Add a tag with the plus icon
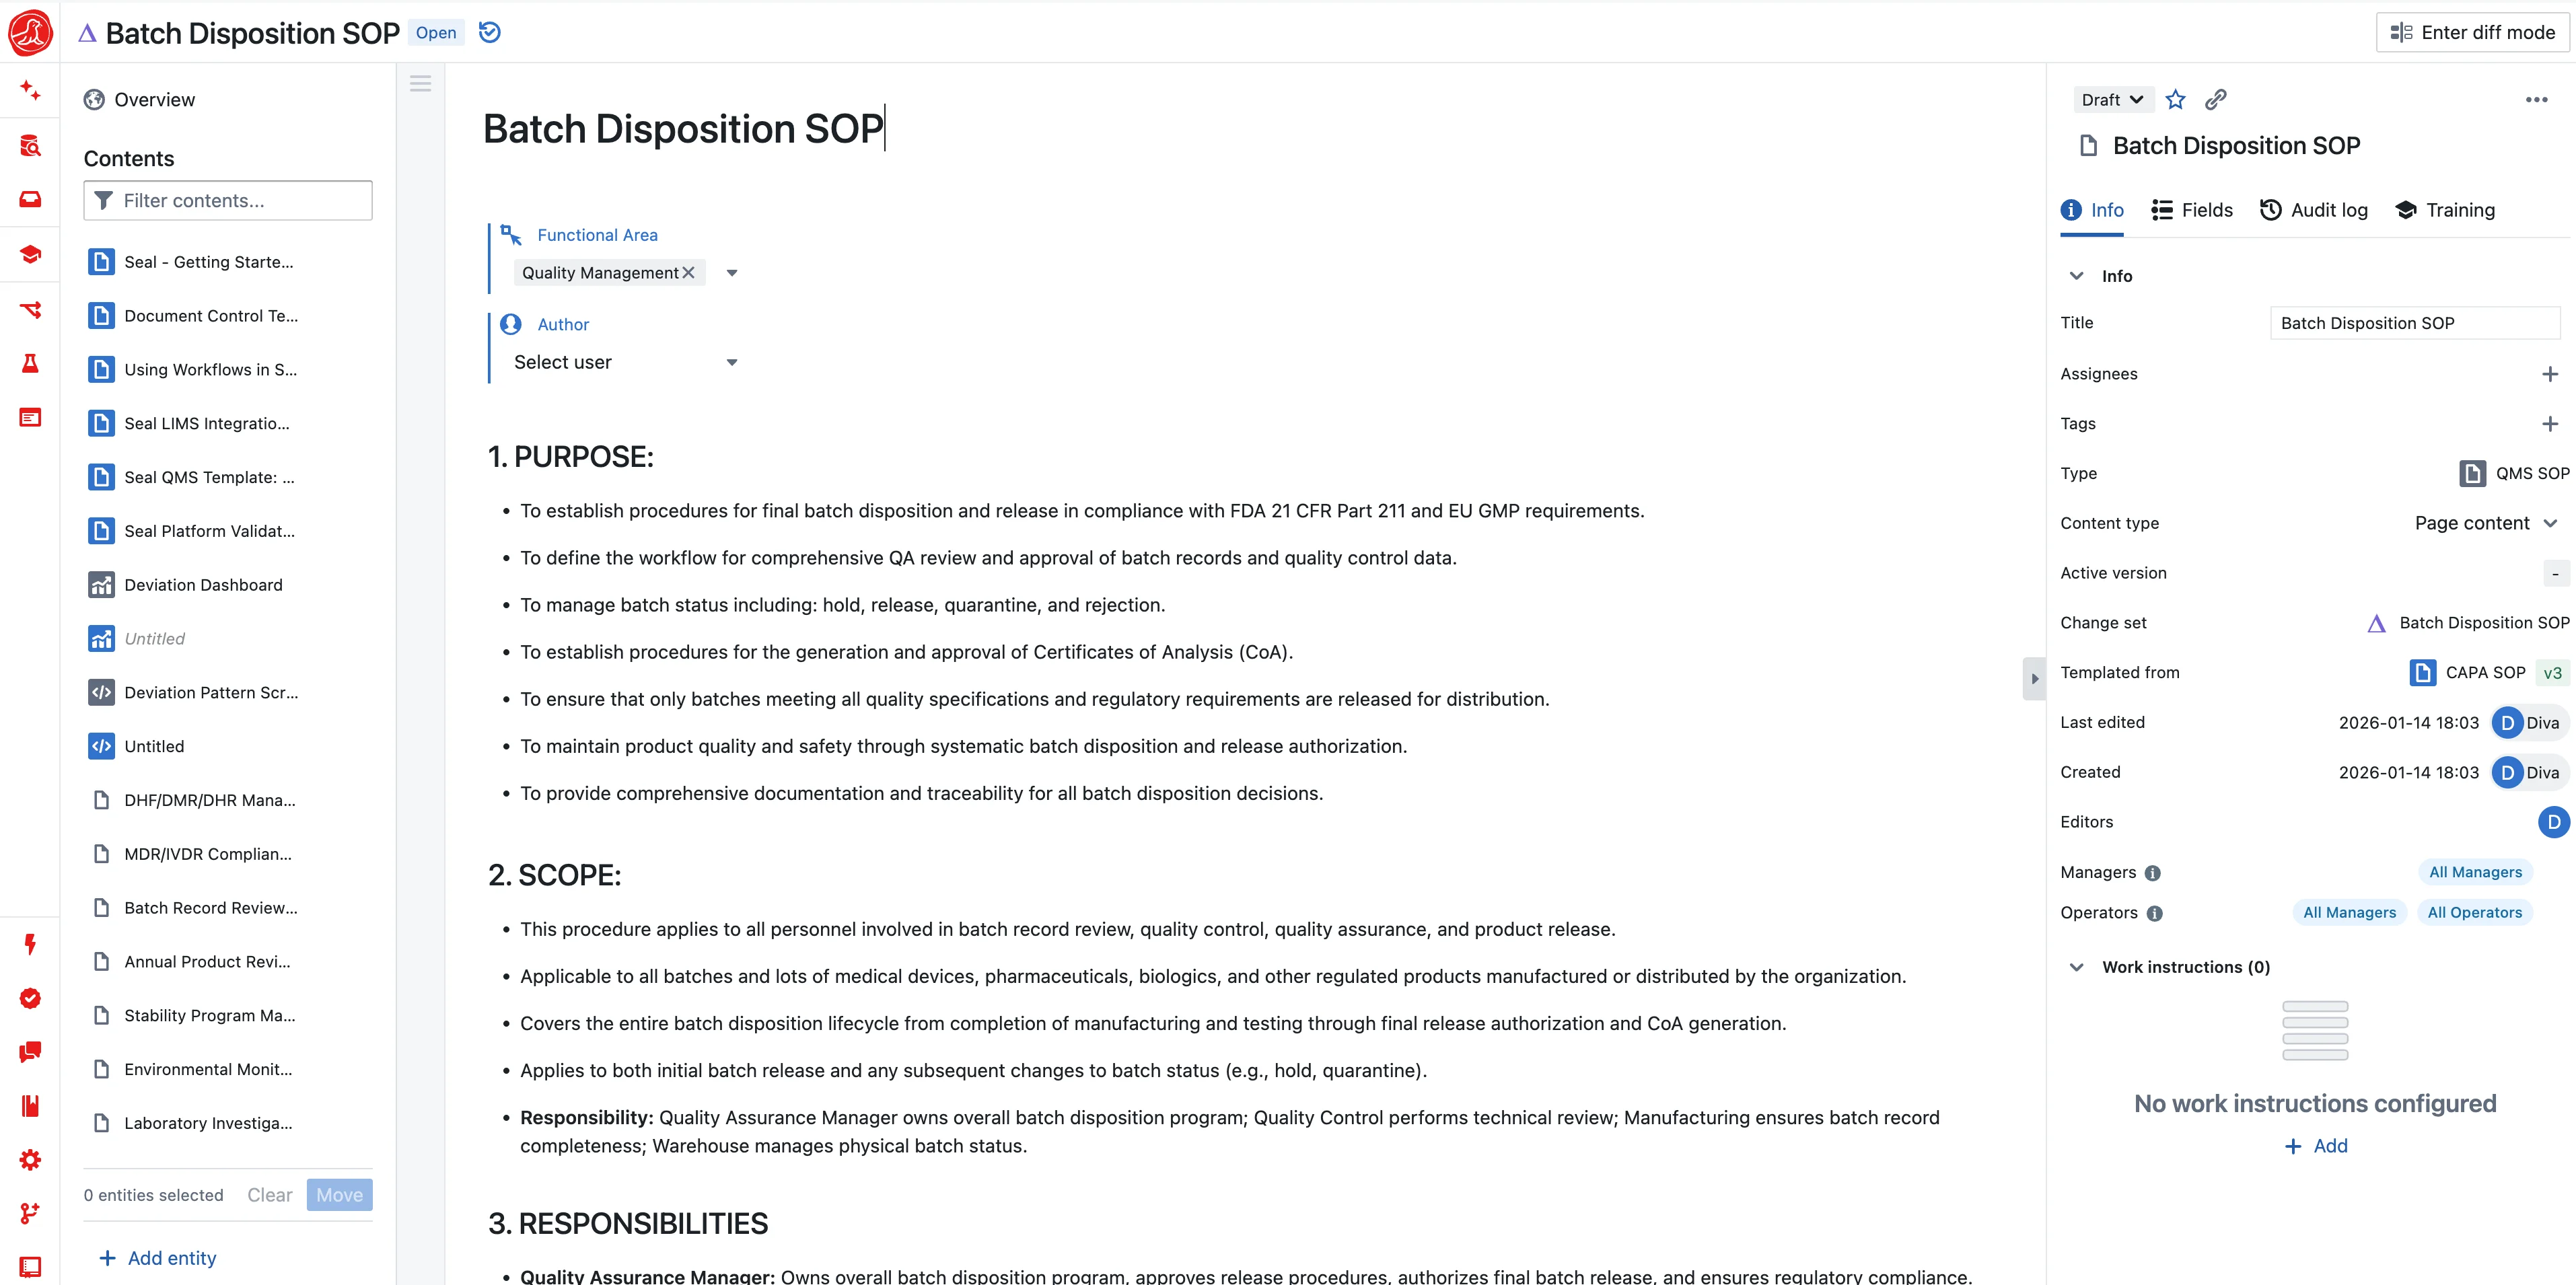 pyautogui.click(x=2549, y=424)
